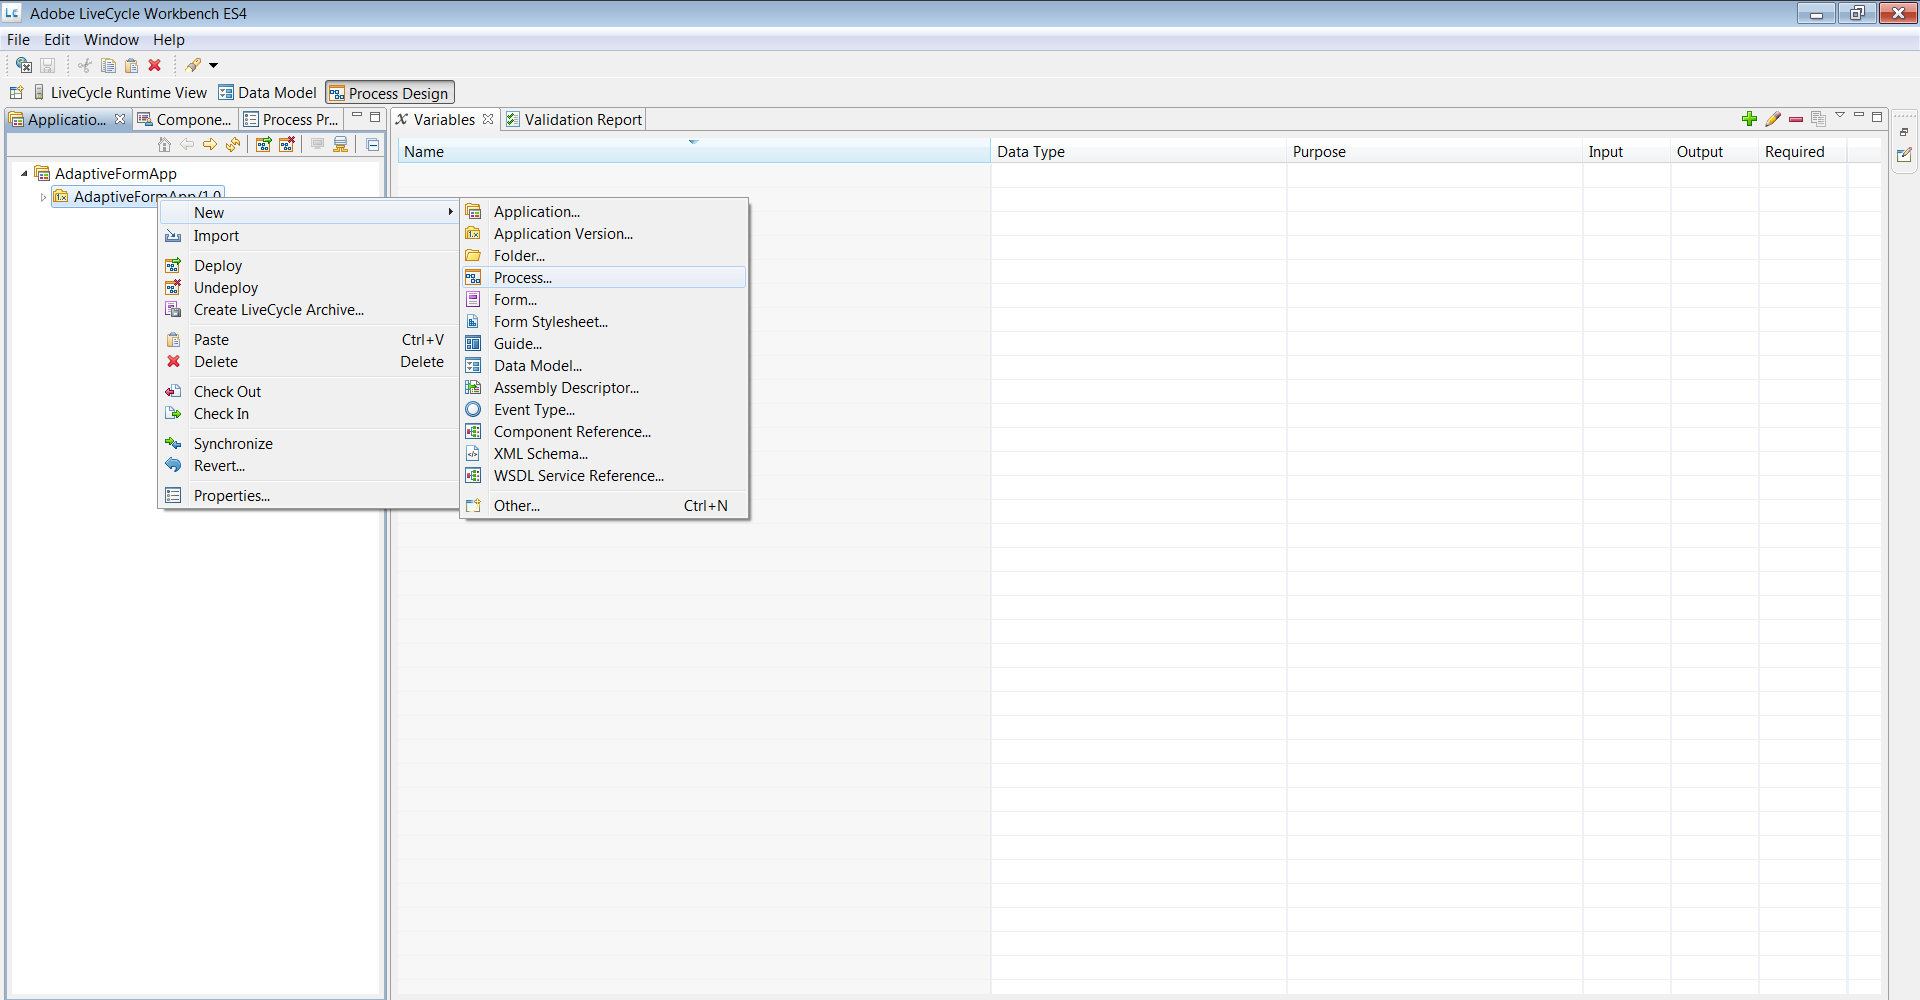Click the refresh arrows icon
The image size is (1920, 1000).
pos(233,145)
